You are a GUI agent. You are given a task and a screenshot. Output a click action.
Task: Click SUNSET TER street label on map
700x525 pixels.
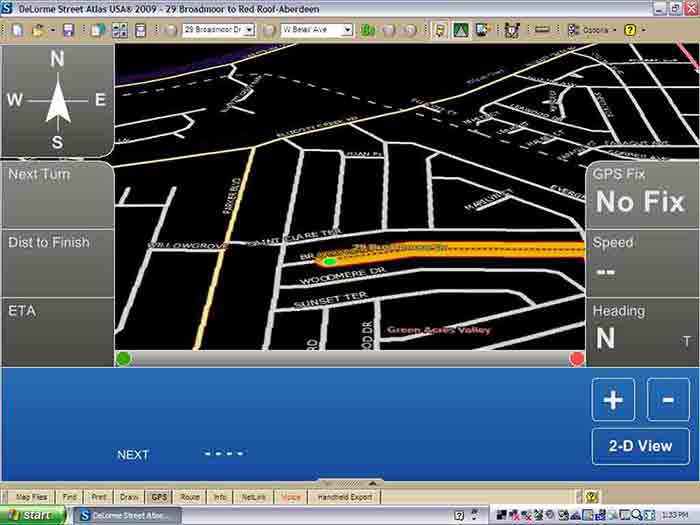click(330, 300)
